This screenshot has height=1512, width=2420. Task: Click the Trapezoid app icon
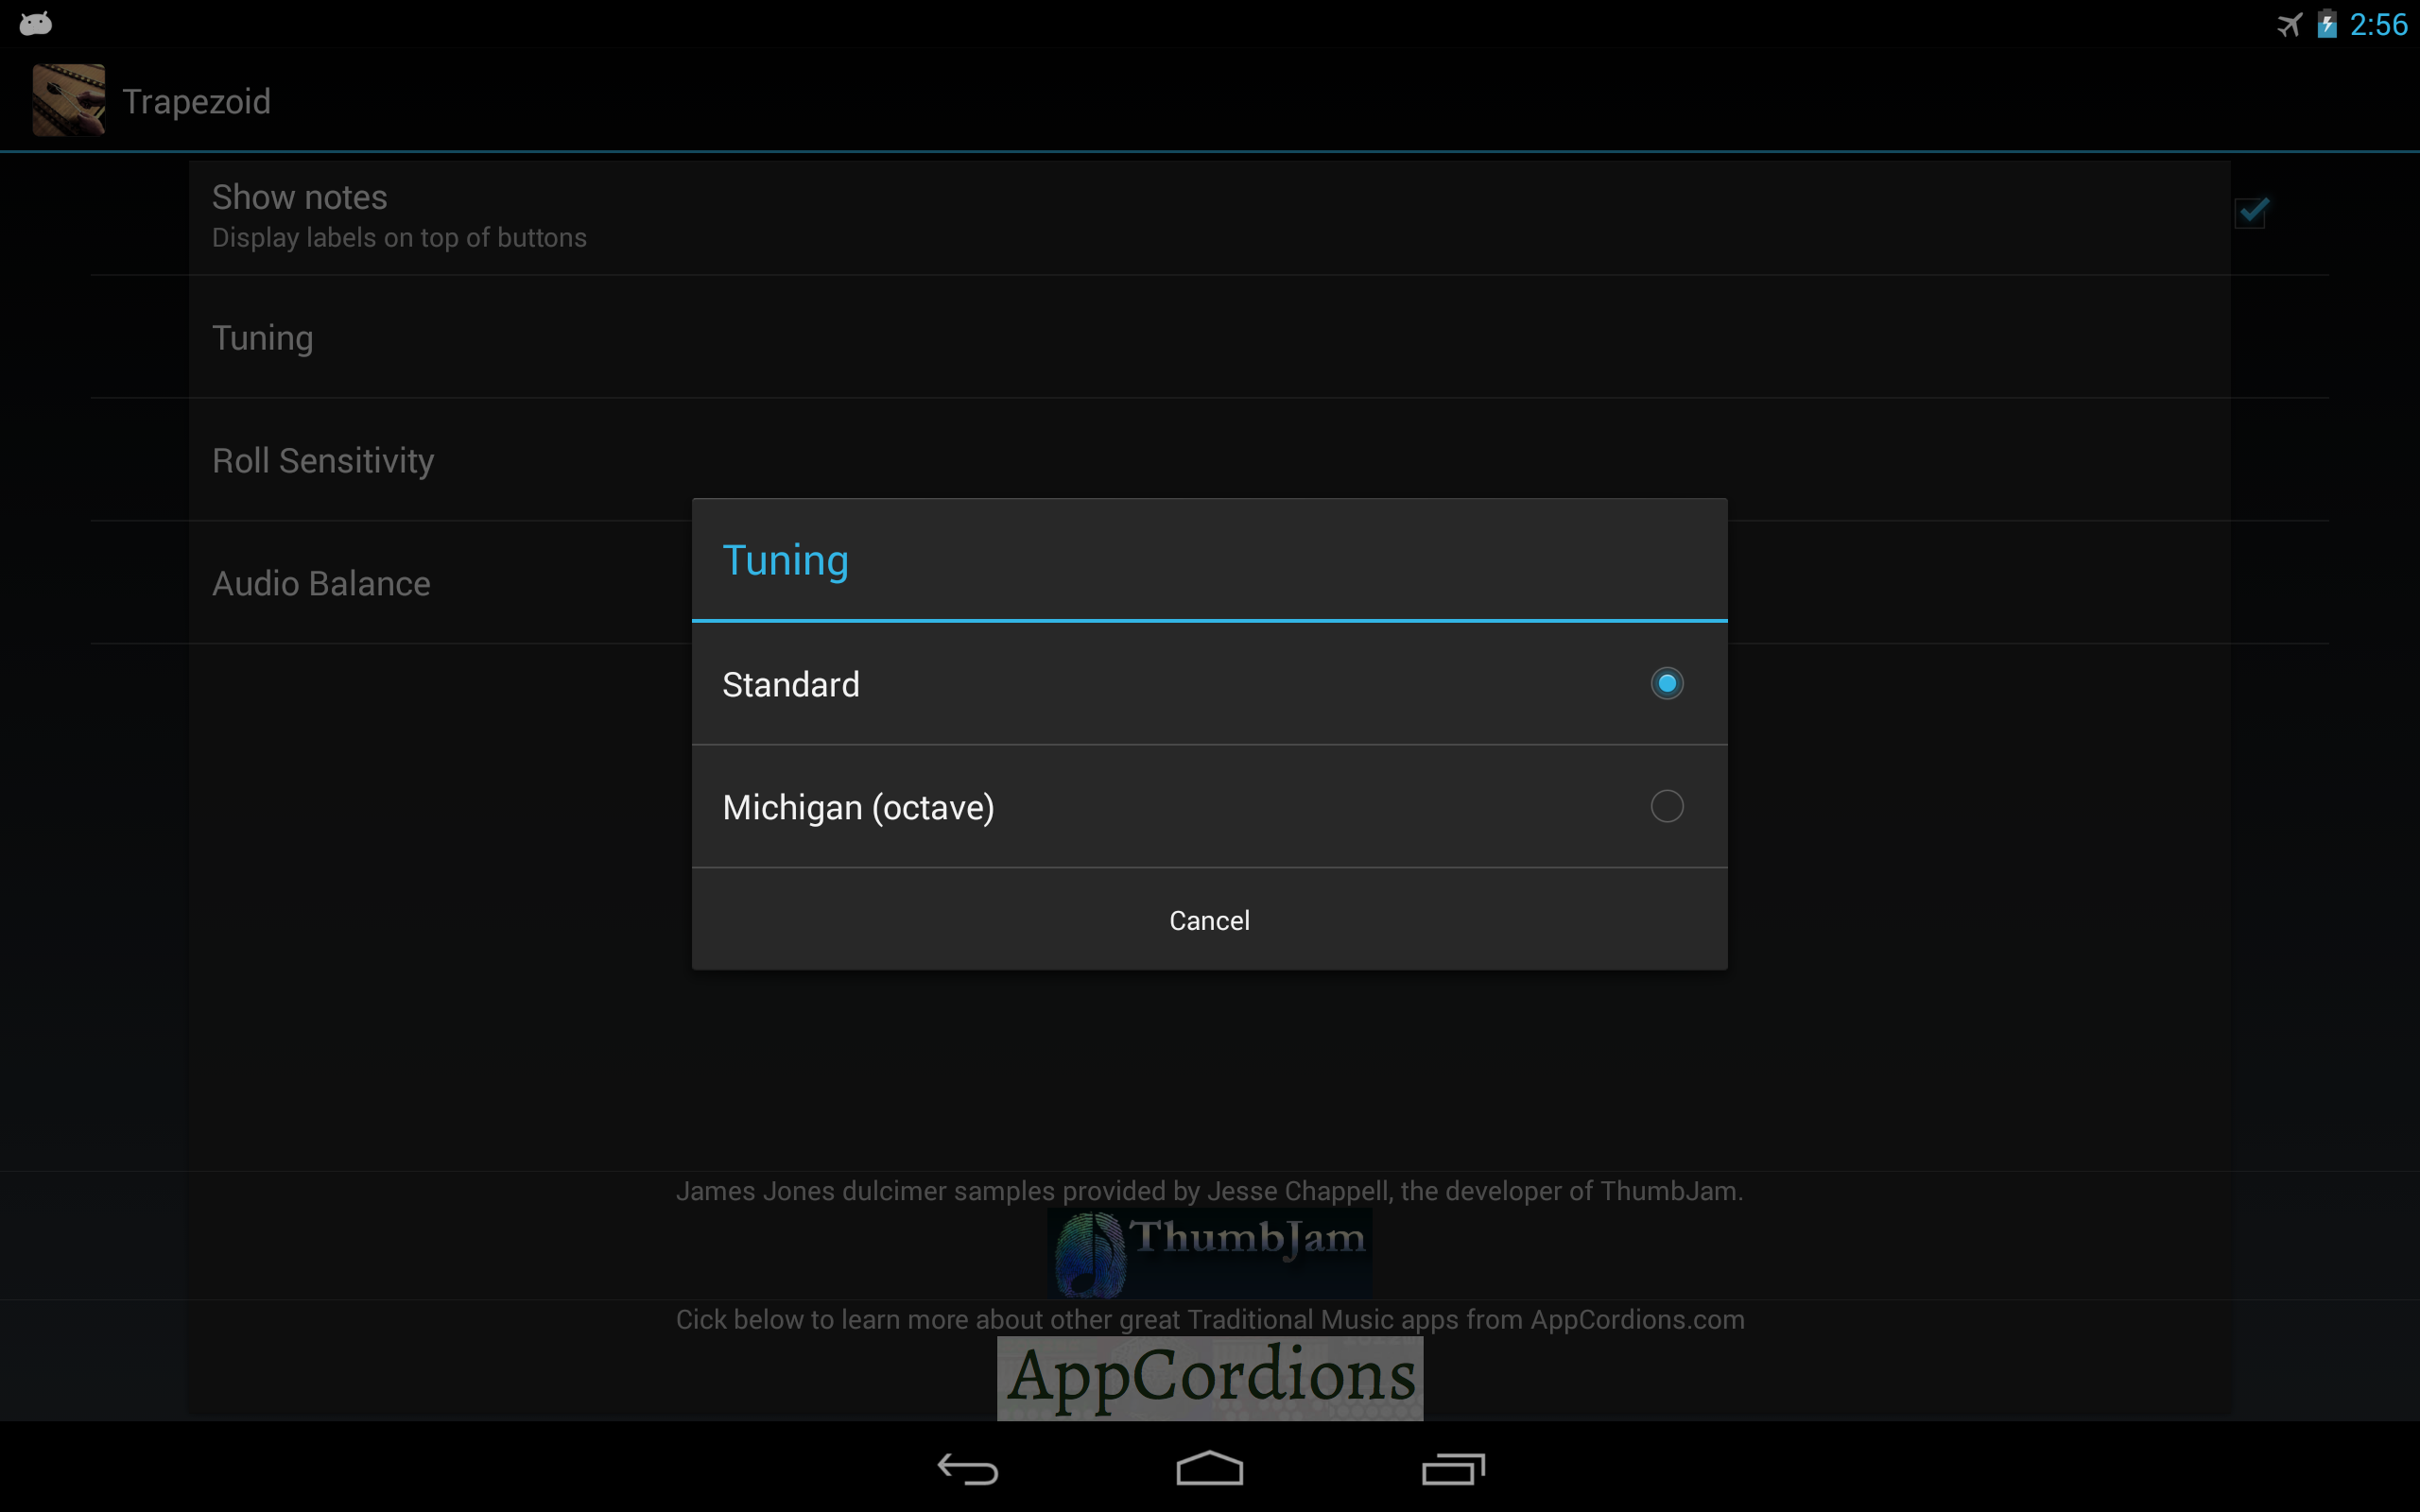click(x=68, y=100)
